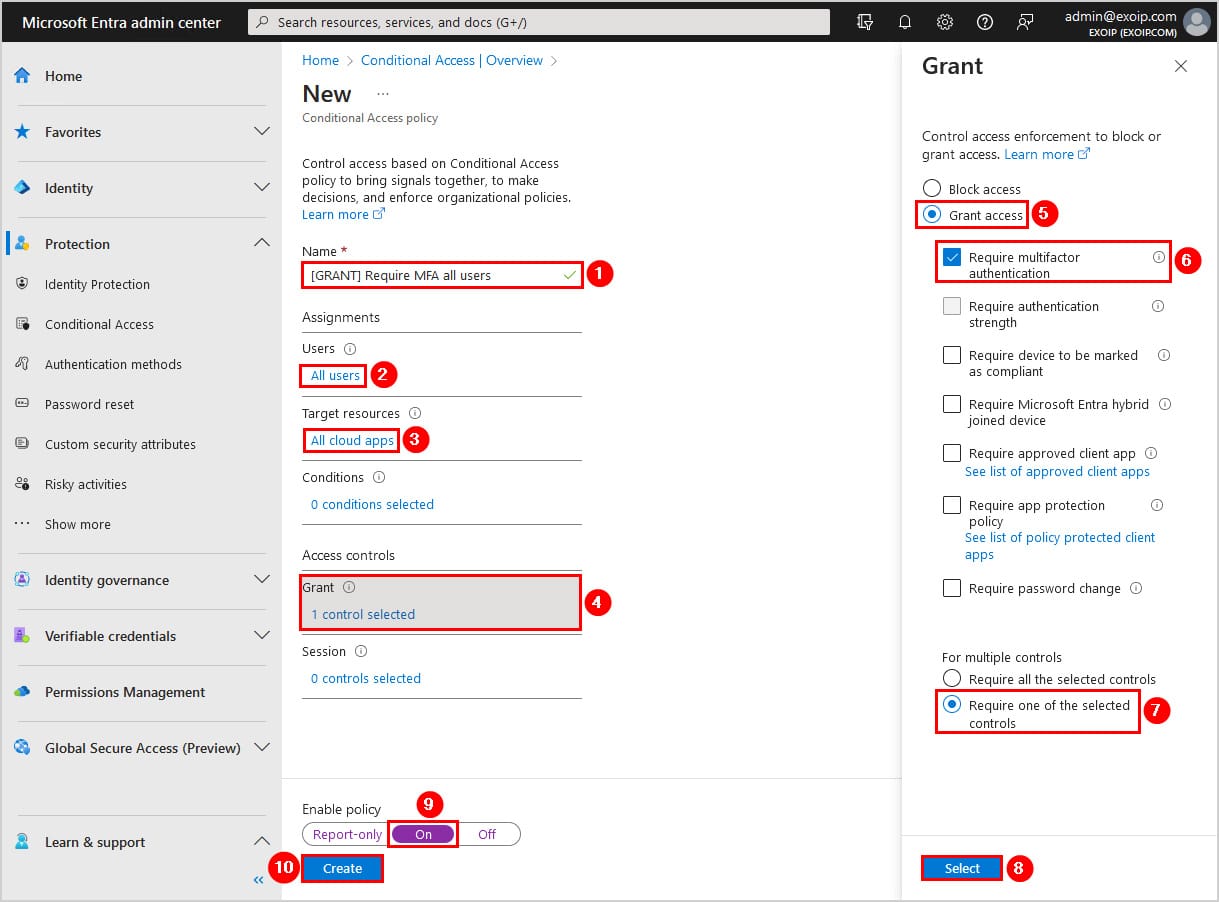Image resolution: width=1219 pixels, height=902 pixels.
Task: Click the Learn & support person icon
Action: tap(22, 842)
